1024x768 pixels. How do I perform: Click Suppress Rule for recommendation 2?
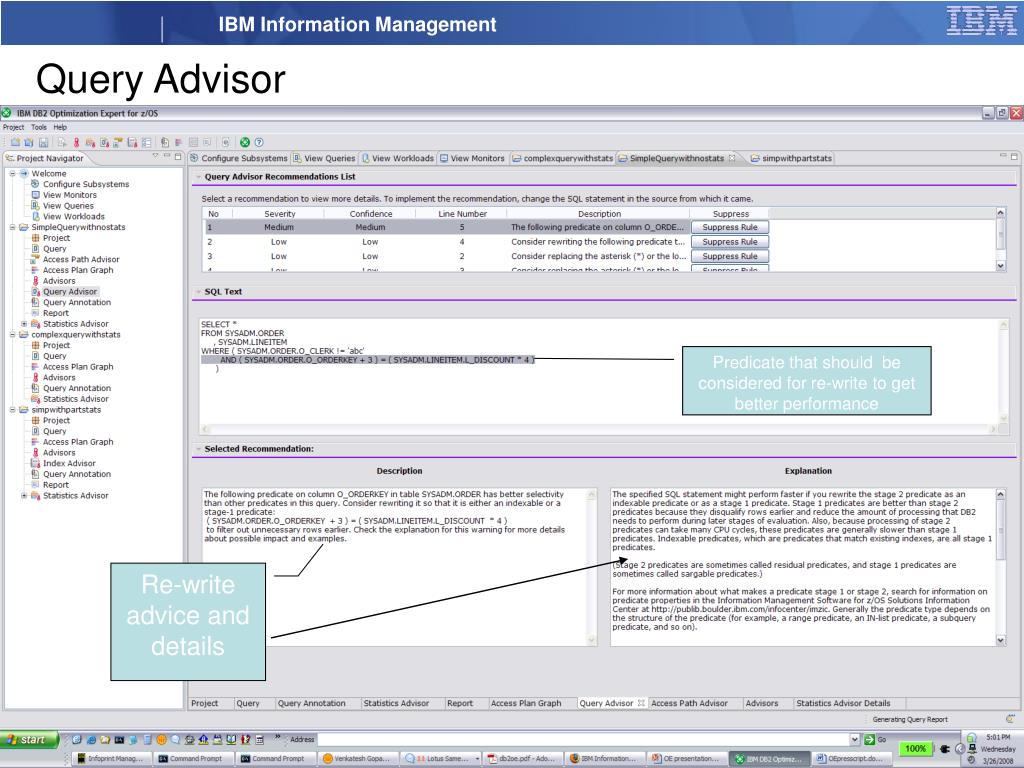coord(729,242)
